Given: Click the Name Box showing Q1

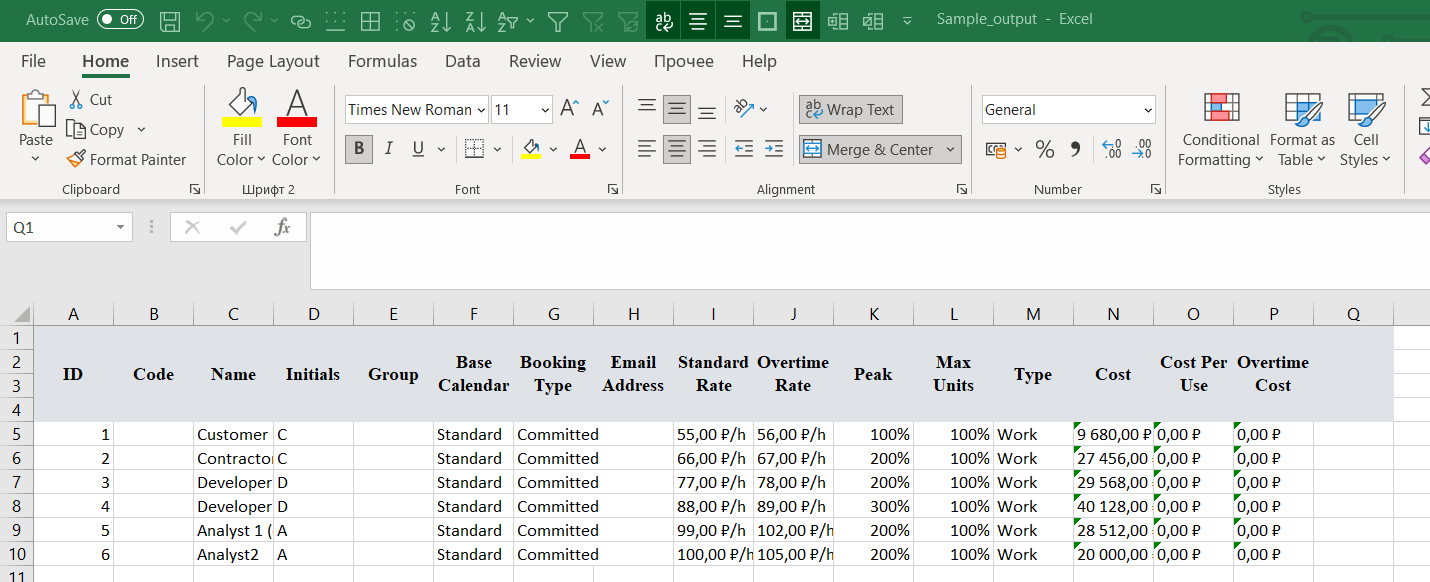Looking at the screenshot, I should click(x=60, y=227).
